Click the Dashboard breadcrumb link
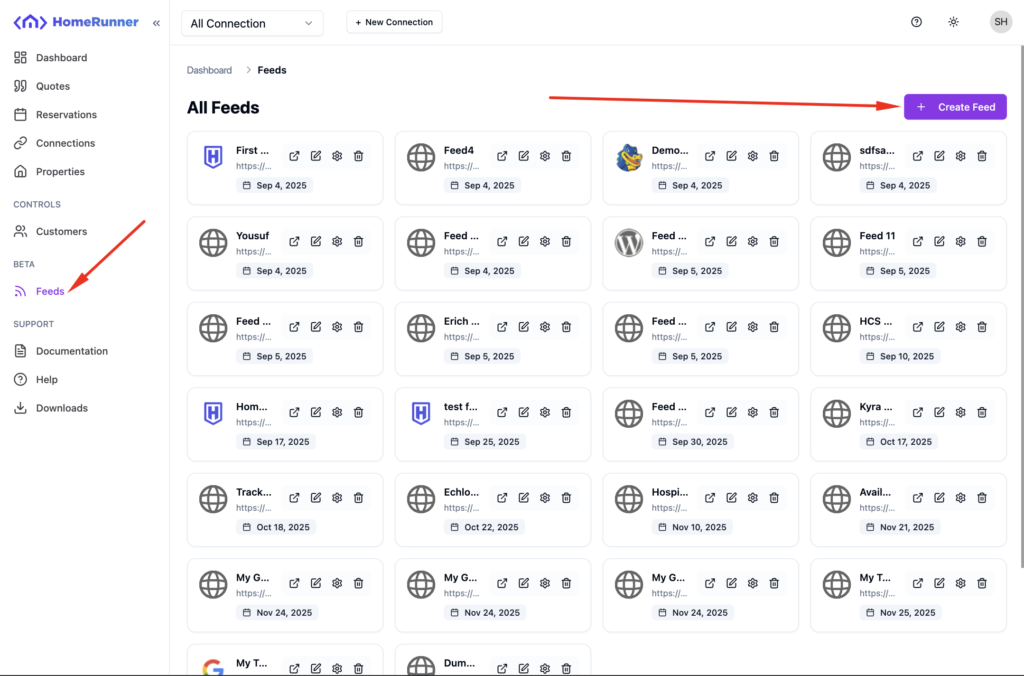Screen dimensions: 1024x676 click(209, 70)
